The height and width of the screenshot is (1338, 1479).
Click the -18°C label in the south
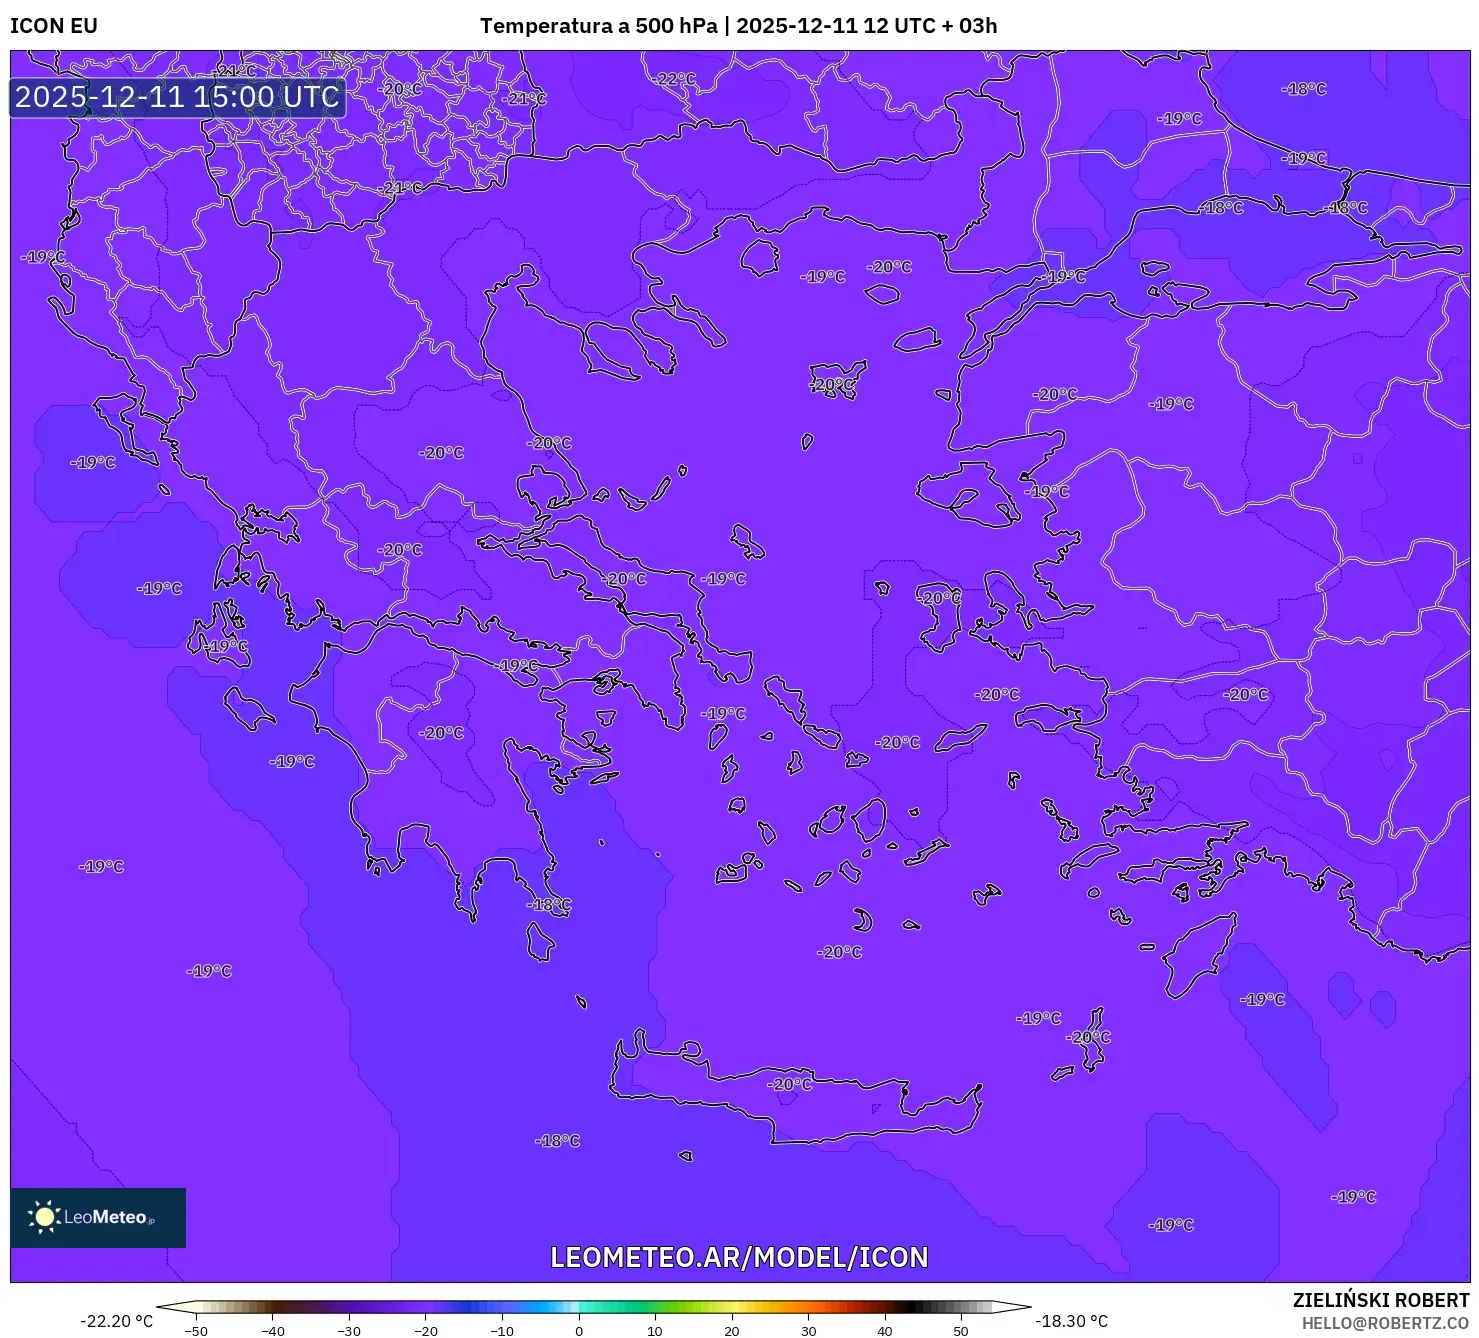click(558, 1137)
